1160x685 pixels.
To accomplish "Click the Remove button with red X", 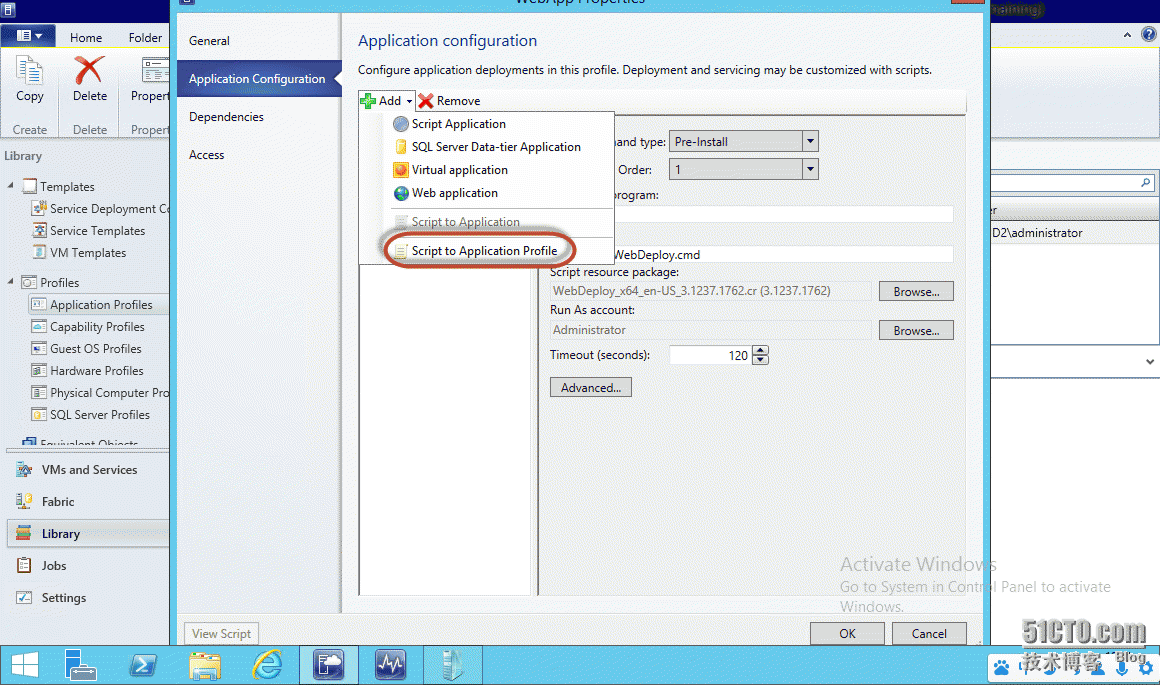I will tap(449, 101).
